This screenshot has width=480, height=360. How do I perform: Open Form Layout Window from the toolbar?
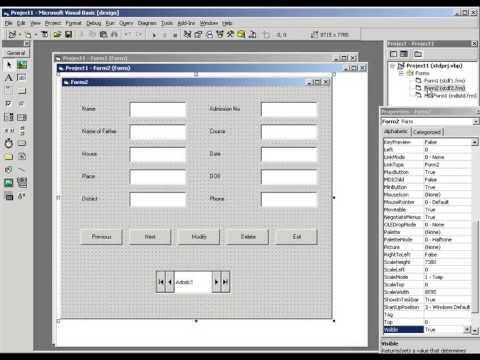209,35
